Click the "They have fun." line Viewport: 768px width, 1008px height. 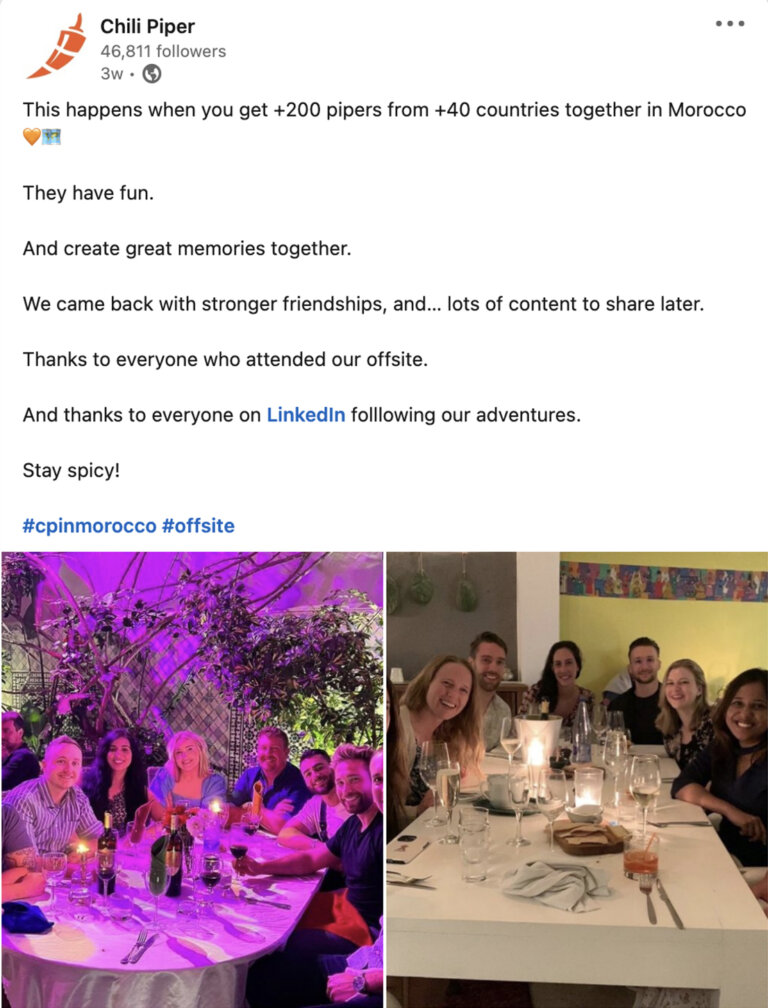[88, 193]
